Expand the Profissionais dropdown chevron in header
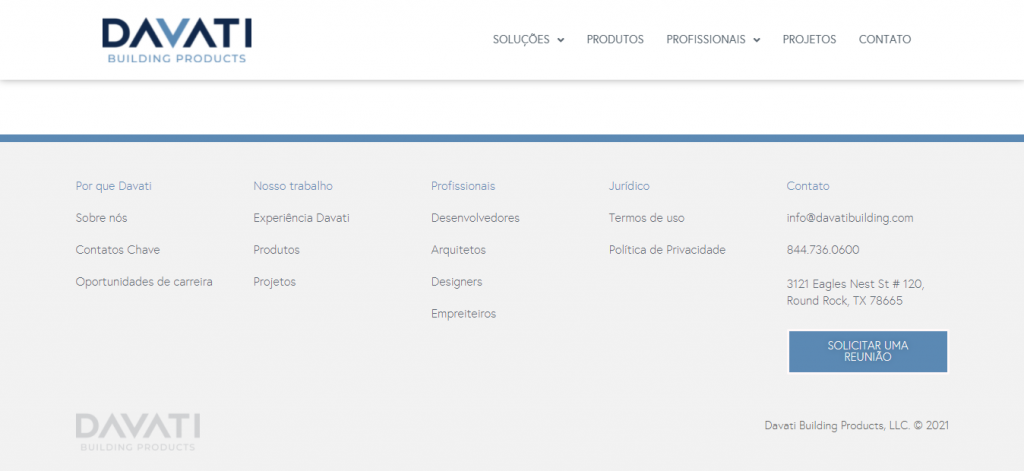Viewport: 1024px width, 471px height. 756,40
